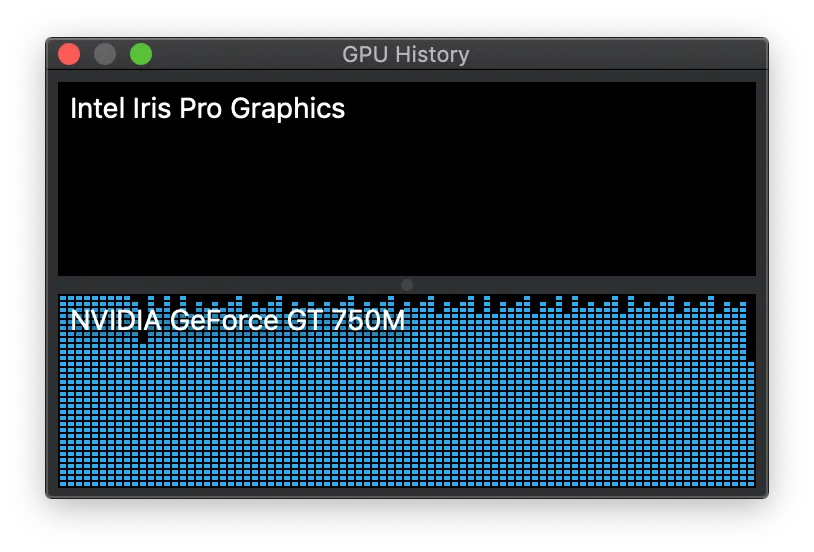The width and height of the screenshot is (814, 552).
Task: Click the GPU History title text
Action: click(405, 55)
